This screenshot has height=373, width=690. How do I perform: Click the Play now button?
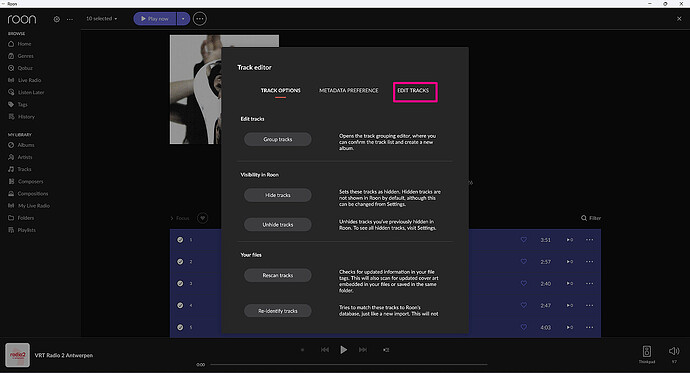[155, 19]
